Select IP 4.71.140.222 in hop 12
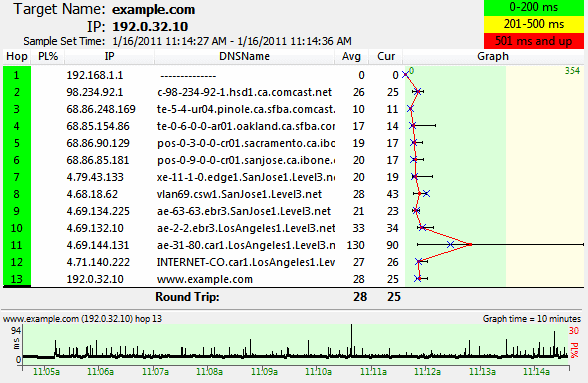 coord(98,262)
